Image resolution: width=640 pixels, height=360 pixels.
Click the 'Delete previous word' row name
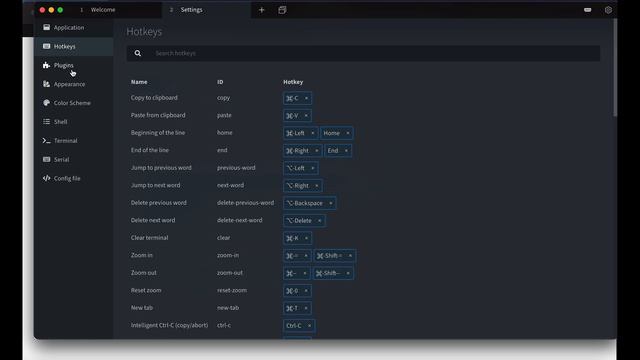coord(159,203)
